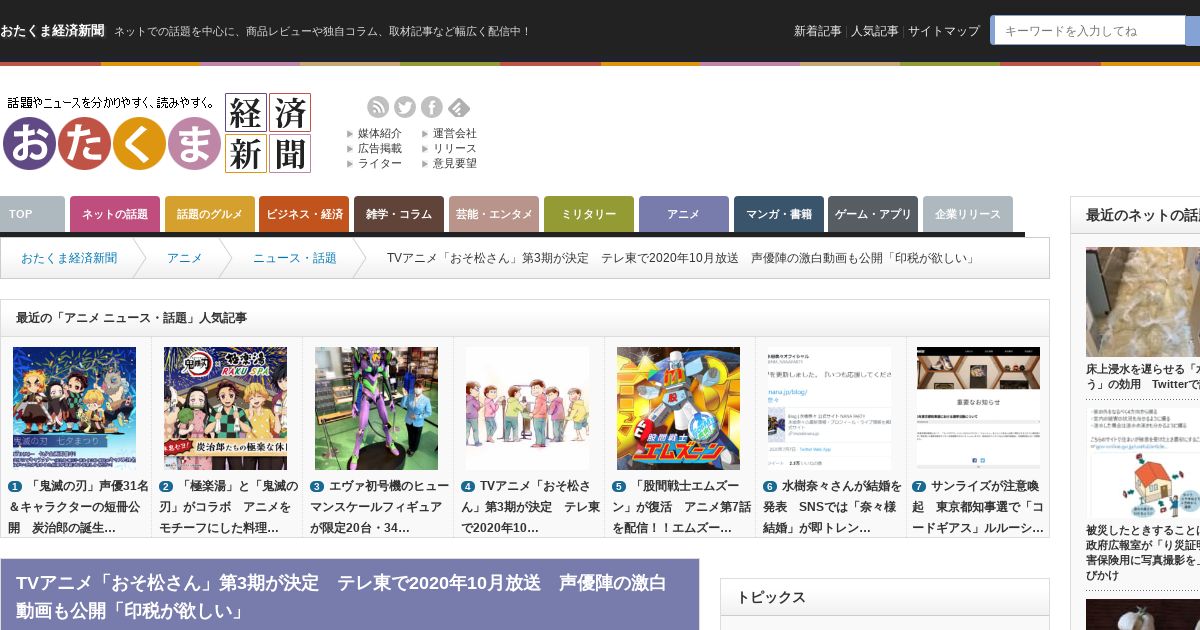Select the アニメ navigation tab
Viewport: 1200px width, 630px height.
684,214
